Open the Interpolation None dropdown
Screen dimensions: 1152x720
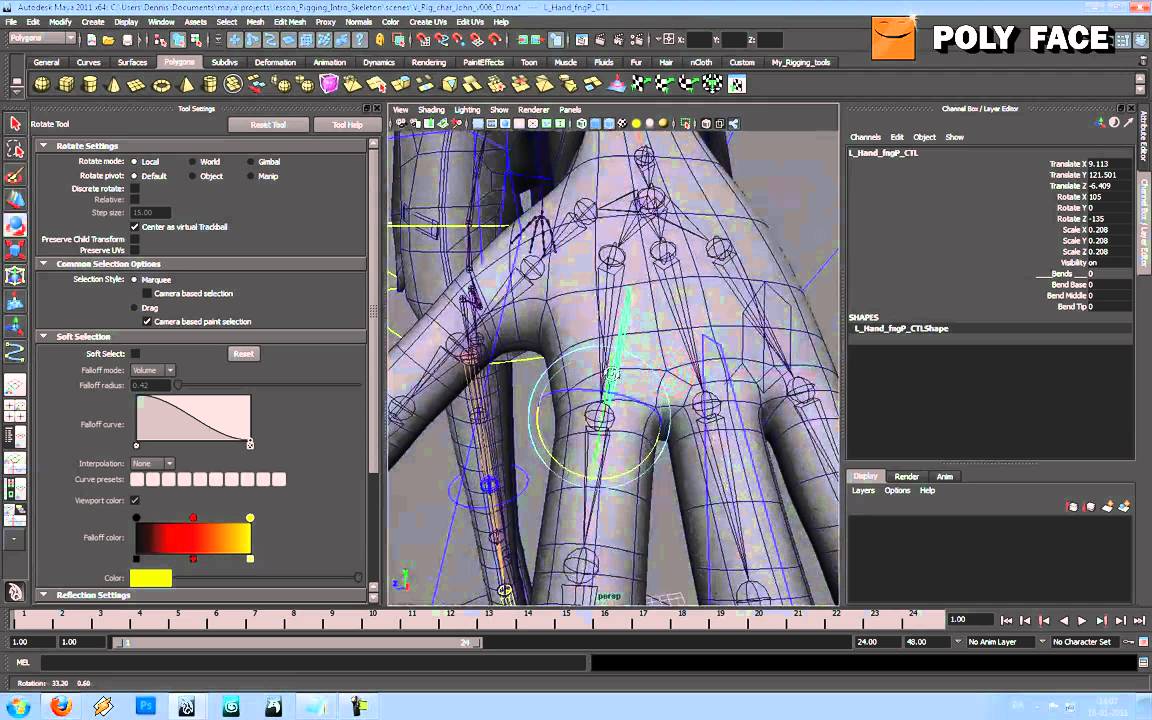pos(154,464)
